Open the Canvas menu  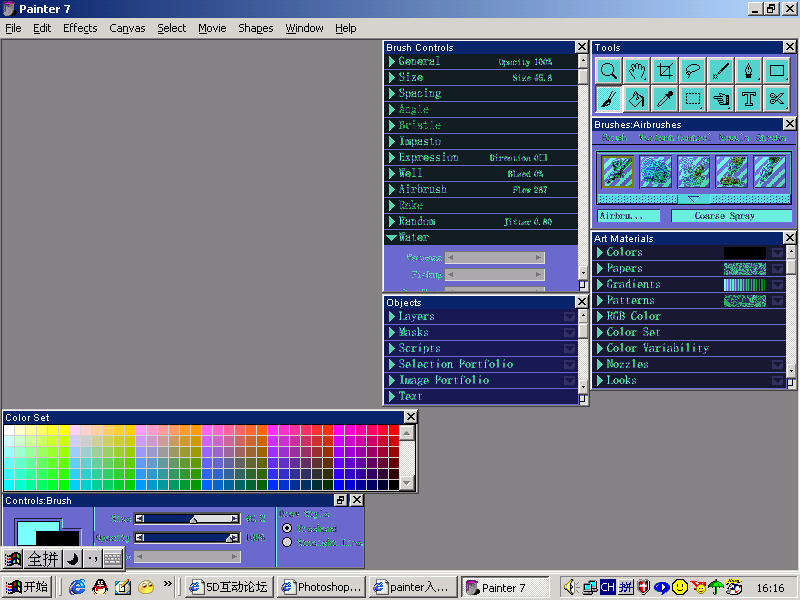coord(127,28)
